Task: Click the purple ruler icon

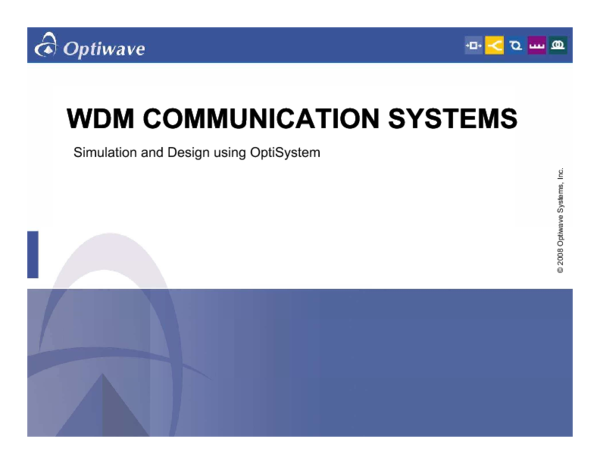Action: [x=536, y=46]
